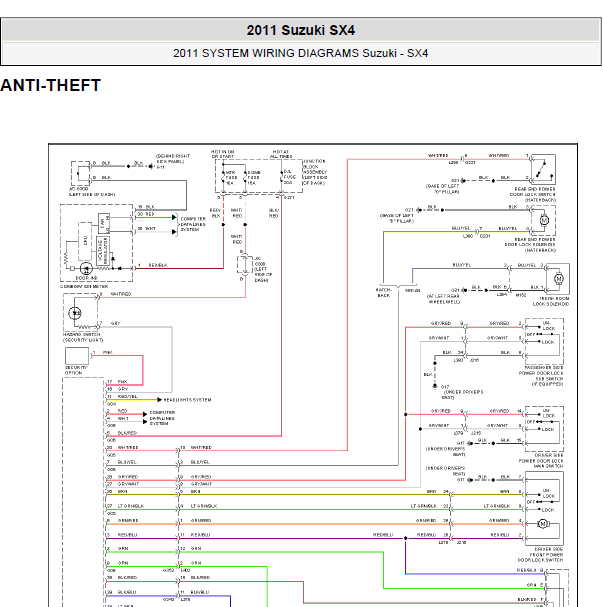
Task: Select the HATCH-BACK branch label
Action: tap(384, 293)
